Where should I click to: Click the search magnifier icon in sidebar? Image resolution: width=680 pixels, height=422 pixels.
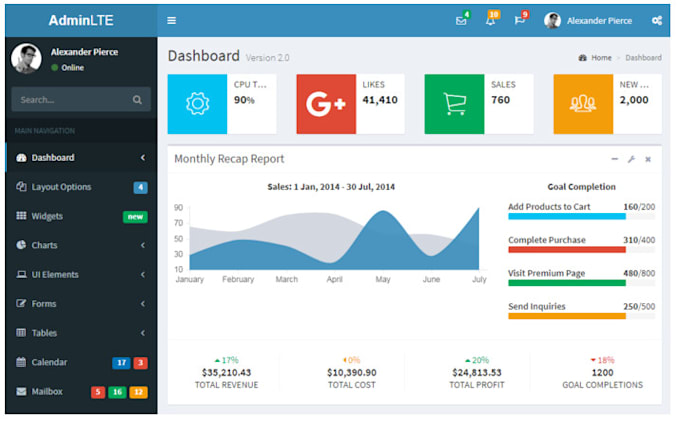tap(137, 100)
